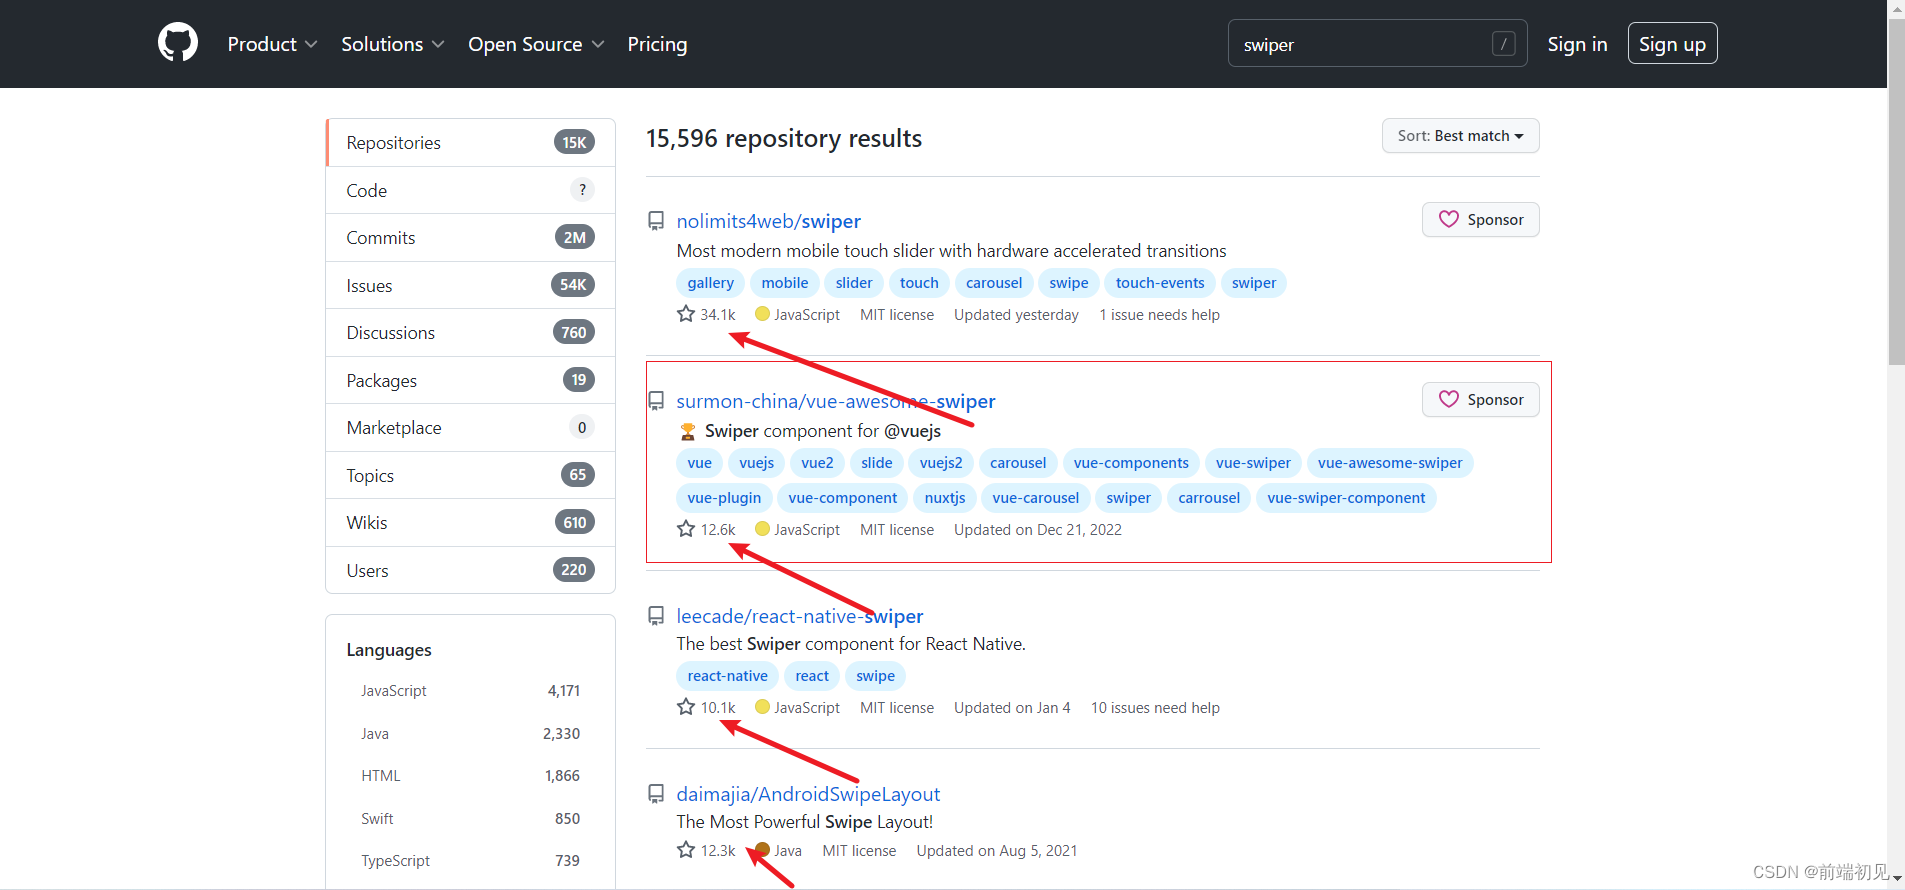Open Wikis results
Viewport: 1905px width, 890px height.
(x=470, y=522)
